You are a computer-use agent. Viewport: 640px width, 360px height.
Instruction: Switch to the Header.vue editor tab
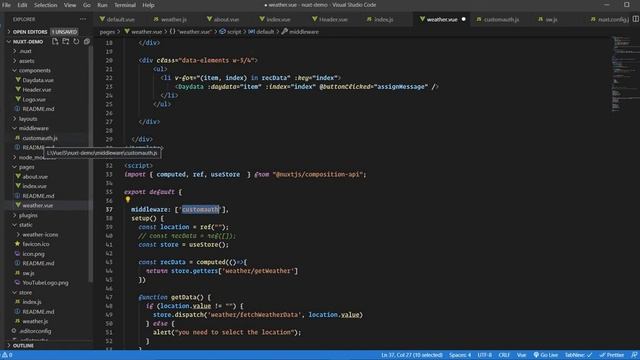(333, 19)
